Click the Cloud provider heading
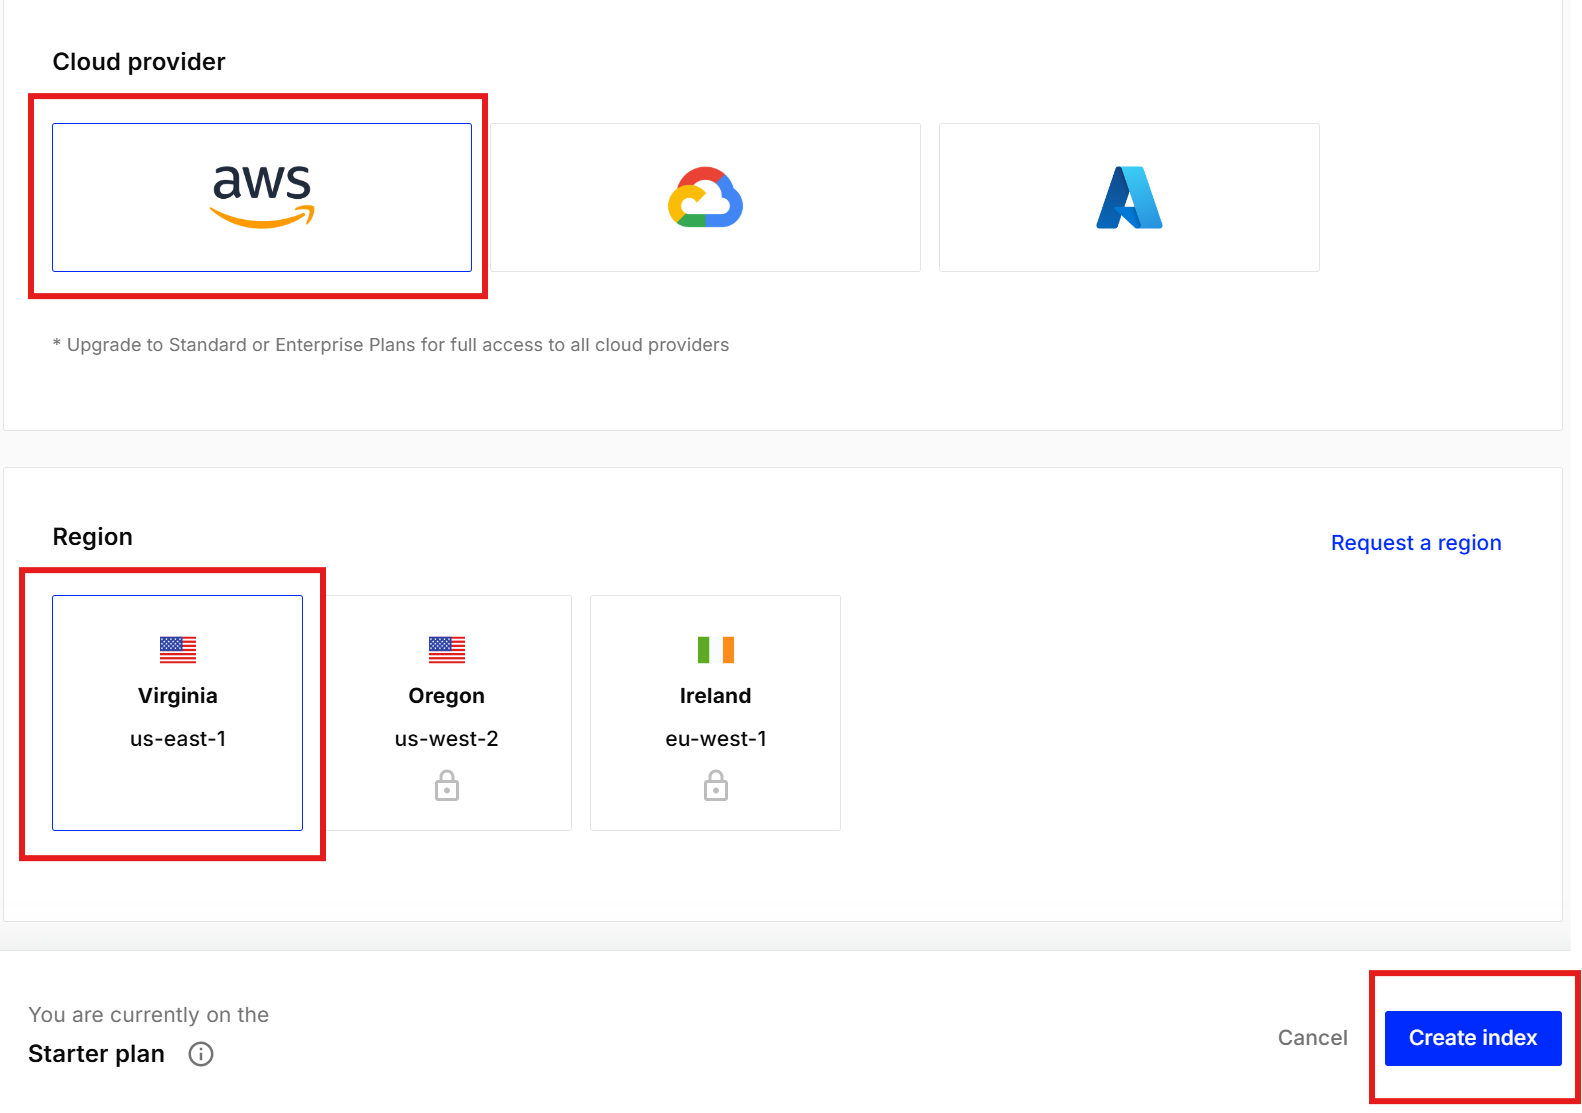Viewport: 1582px width, 1113px height. (x=139, y=62)
